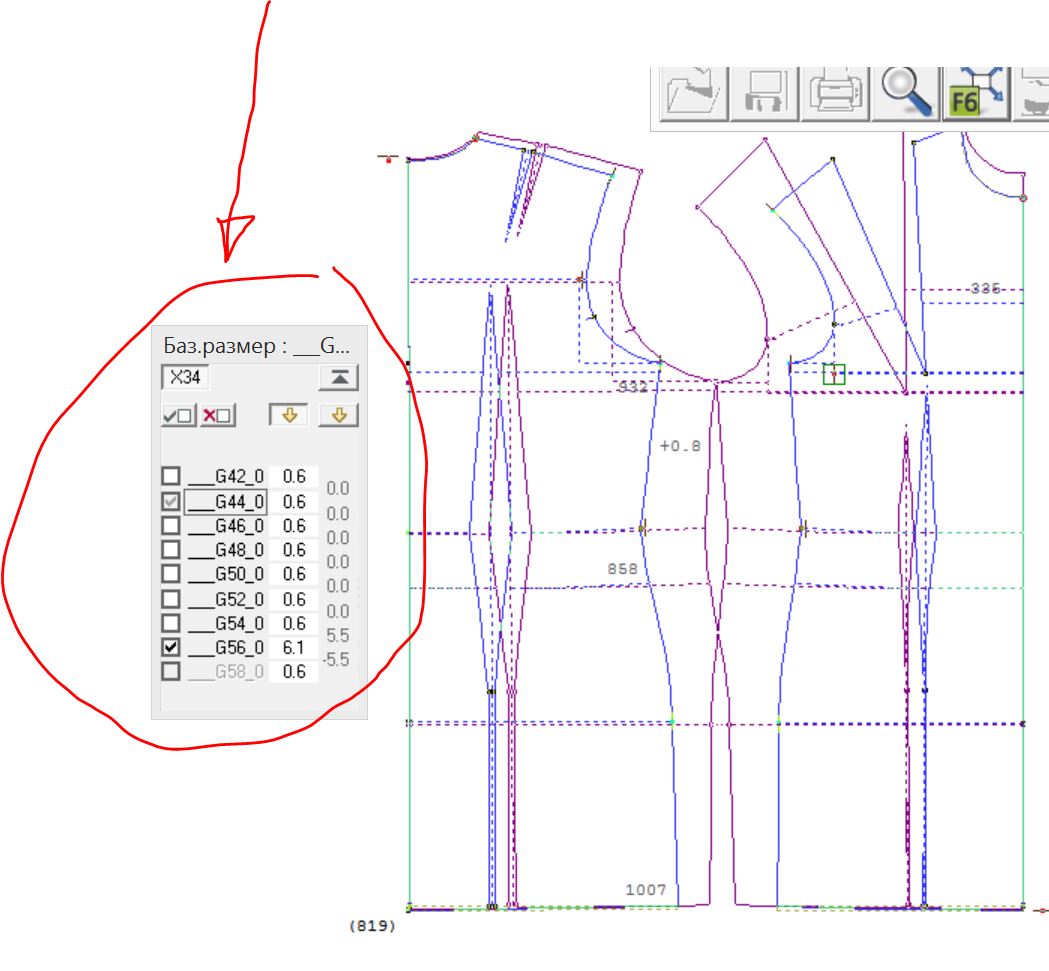
Task: Click the 1007 measurement on the pattern
Action: [646, 889]
